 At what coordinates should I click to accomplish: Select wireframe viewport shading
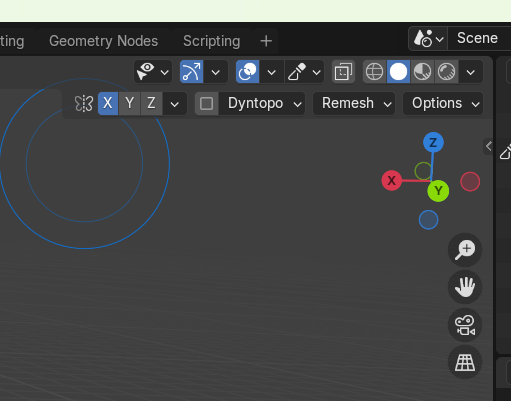pos(374,72)
